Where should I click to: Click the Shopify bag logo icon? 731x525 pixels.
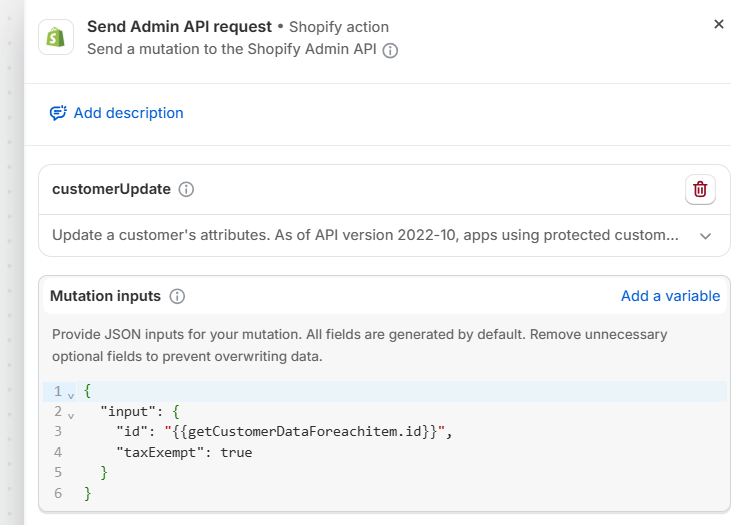(x=56, y=37)
